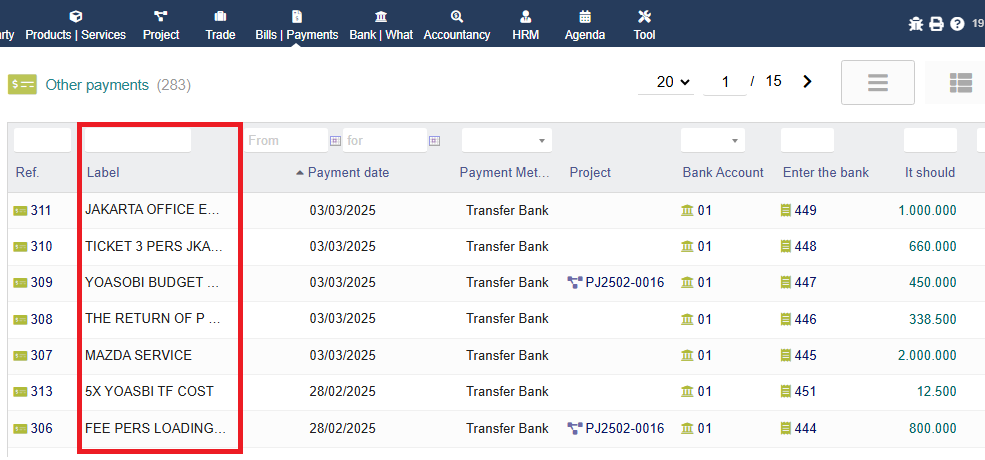Click the printer icon in top bar
The width and height of the screenshot is (985, 460).
coord(936,24)
